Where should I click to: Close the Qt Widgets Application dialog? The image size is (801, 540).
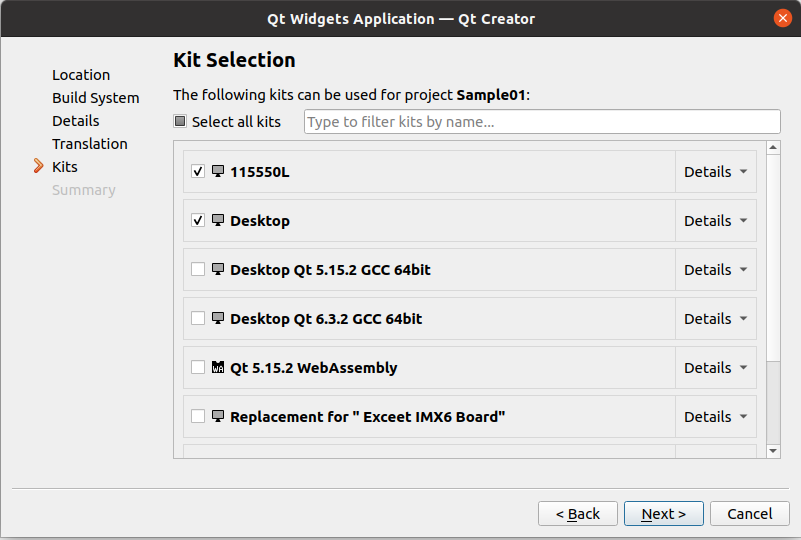tap(783, 18)
